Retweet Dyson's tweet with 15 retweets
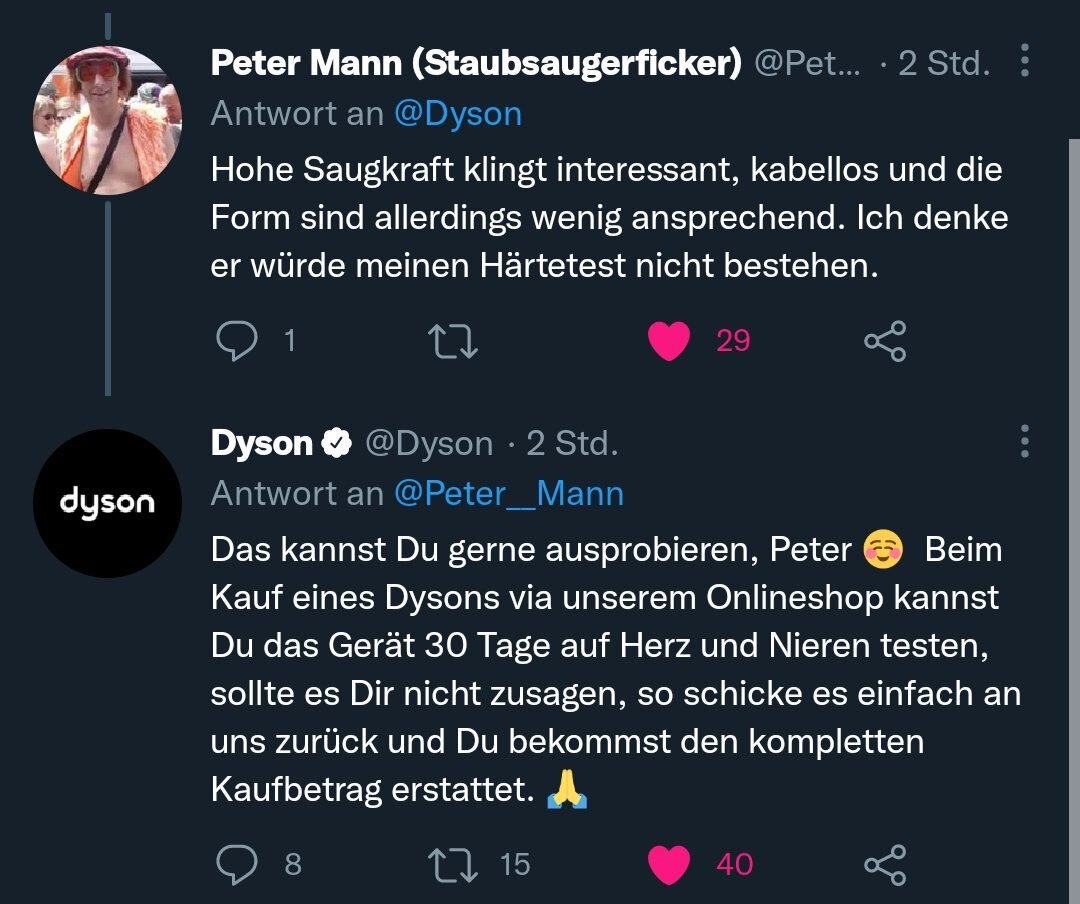1080x904 pixels. point(453,864)
